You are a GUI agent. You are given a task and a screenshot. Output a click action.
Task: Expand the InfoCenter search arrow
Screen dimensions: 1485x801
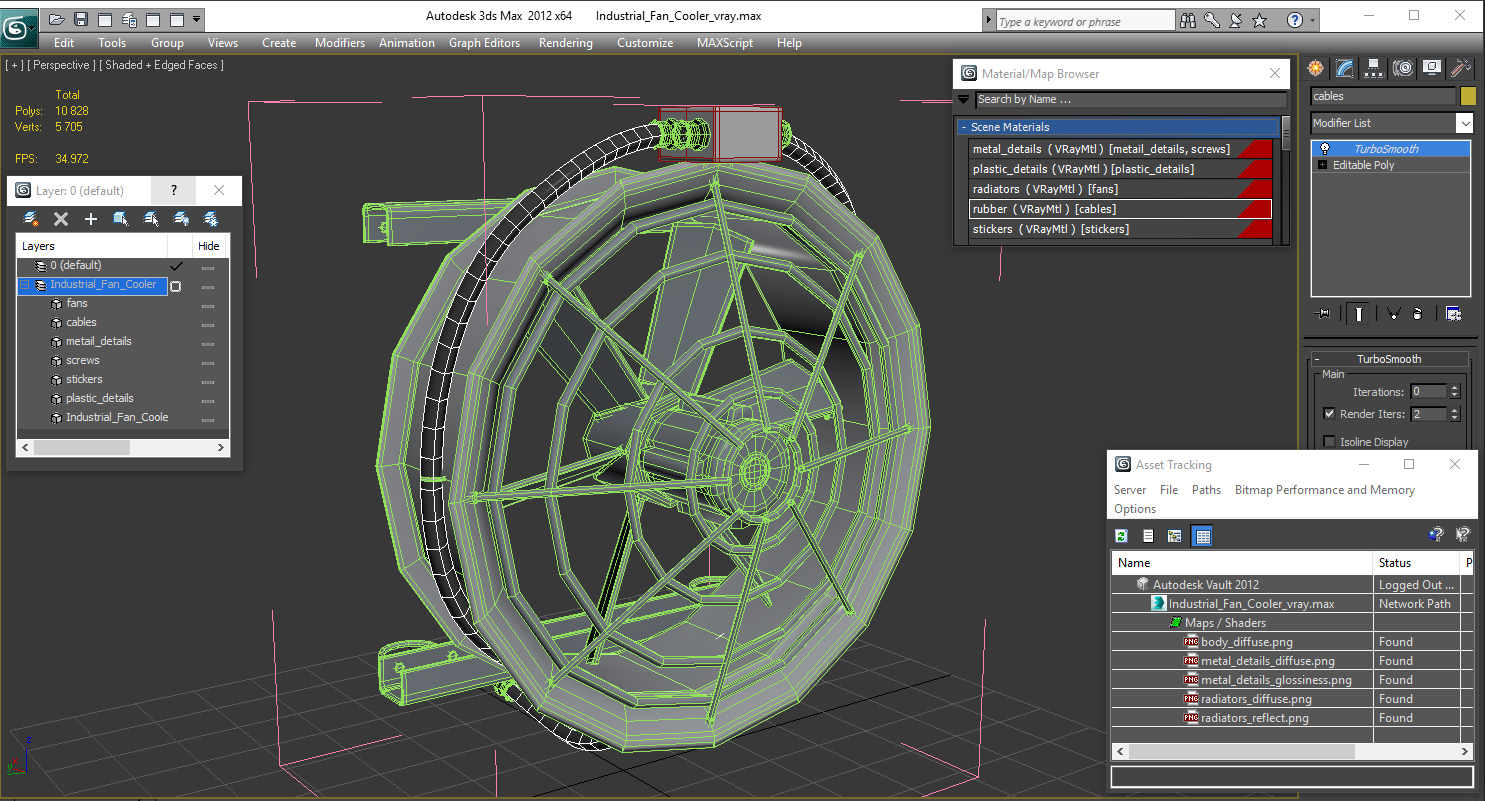pos(989,20)
